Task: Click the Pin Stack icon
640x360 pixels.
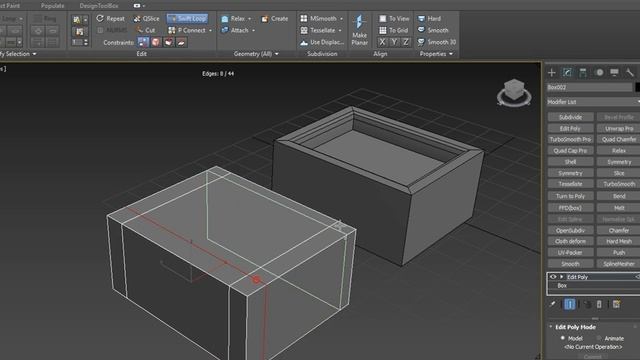Action: (553, 304)
